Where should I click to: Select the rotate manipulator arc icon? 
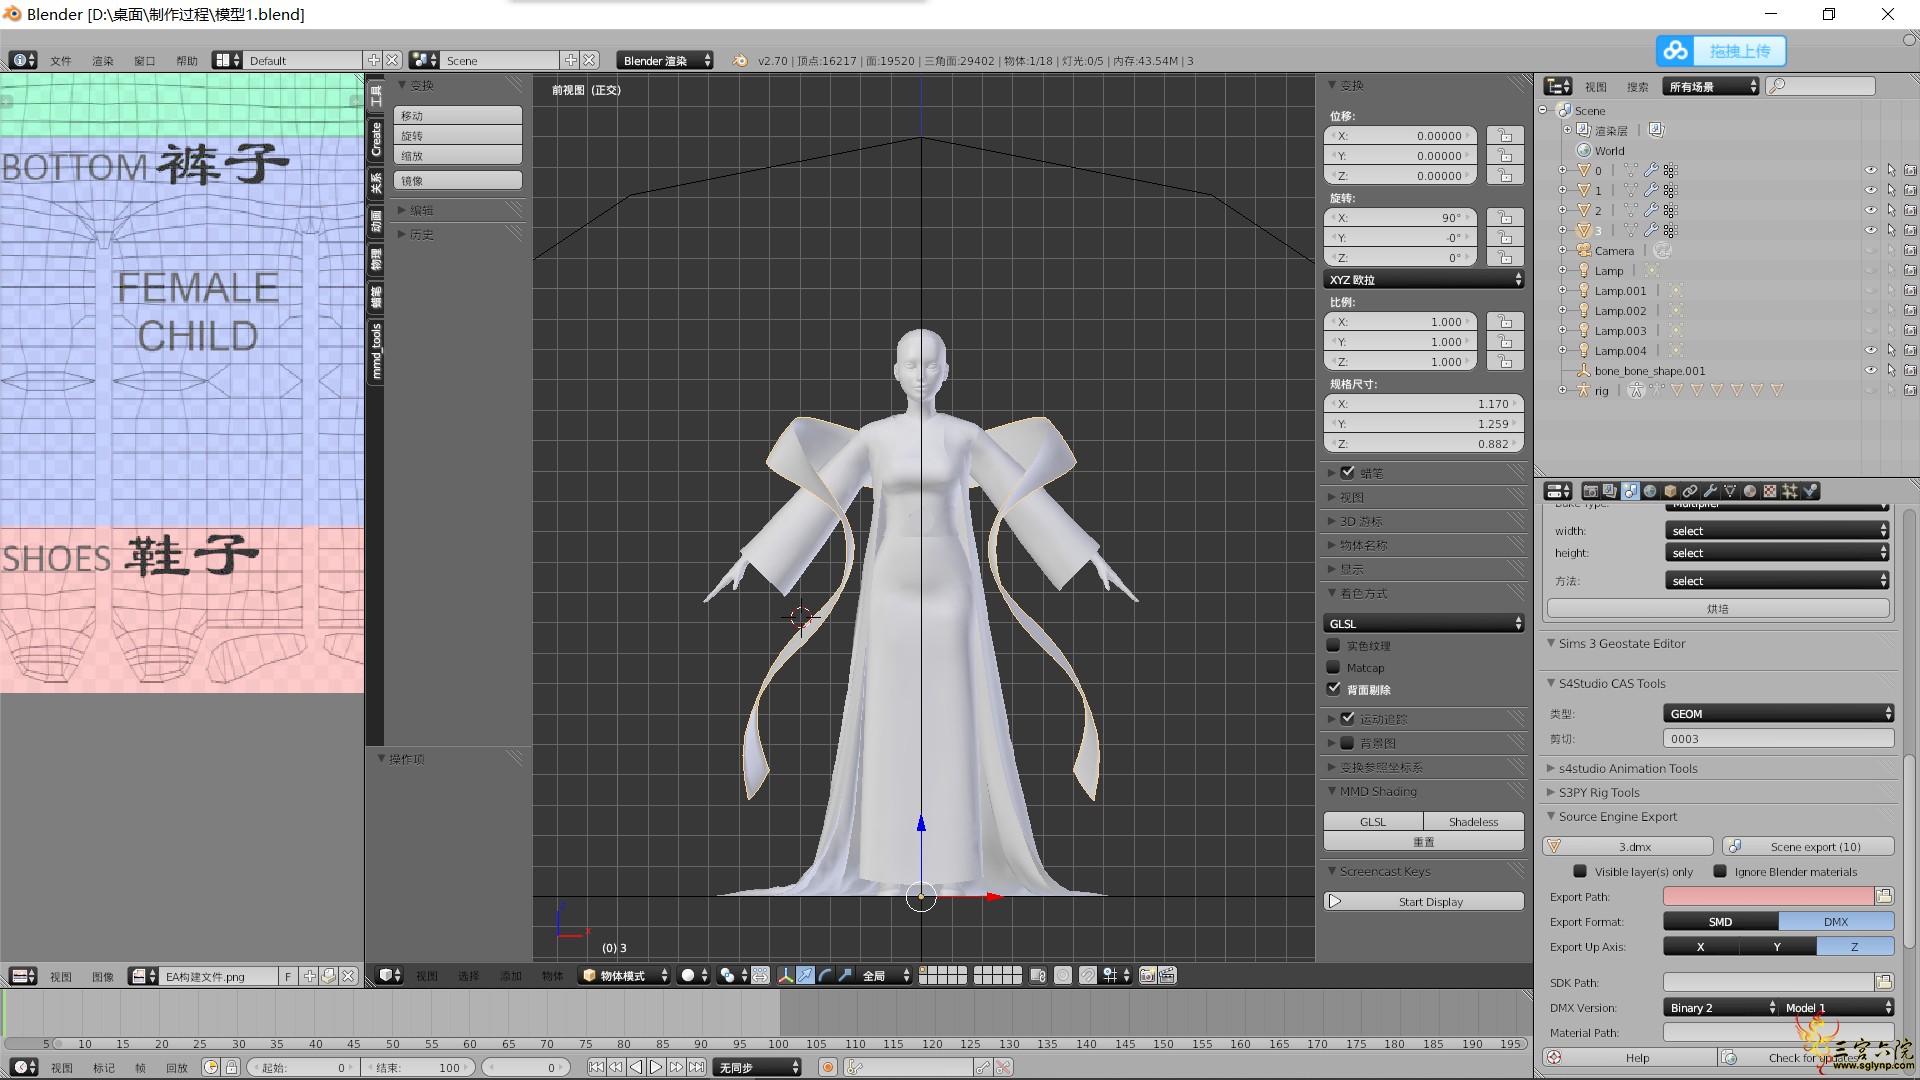(825, 976)
